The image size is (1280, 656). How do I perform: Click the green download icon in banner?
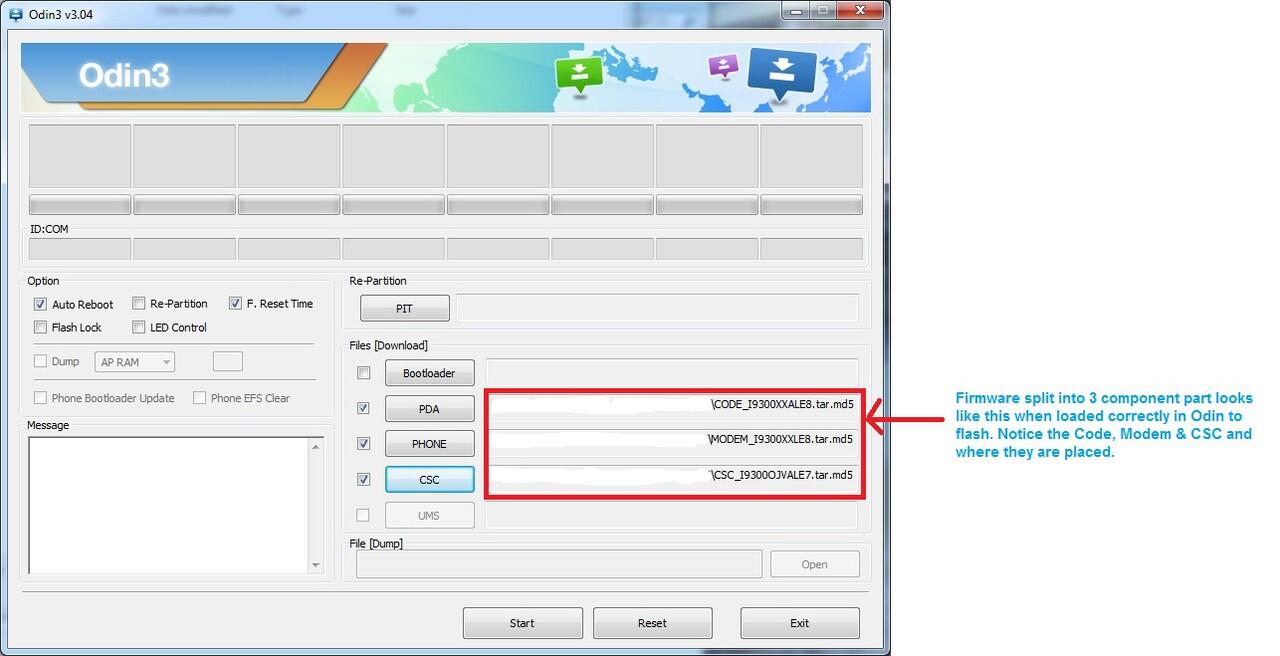(580, 74)
